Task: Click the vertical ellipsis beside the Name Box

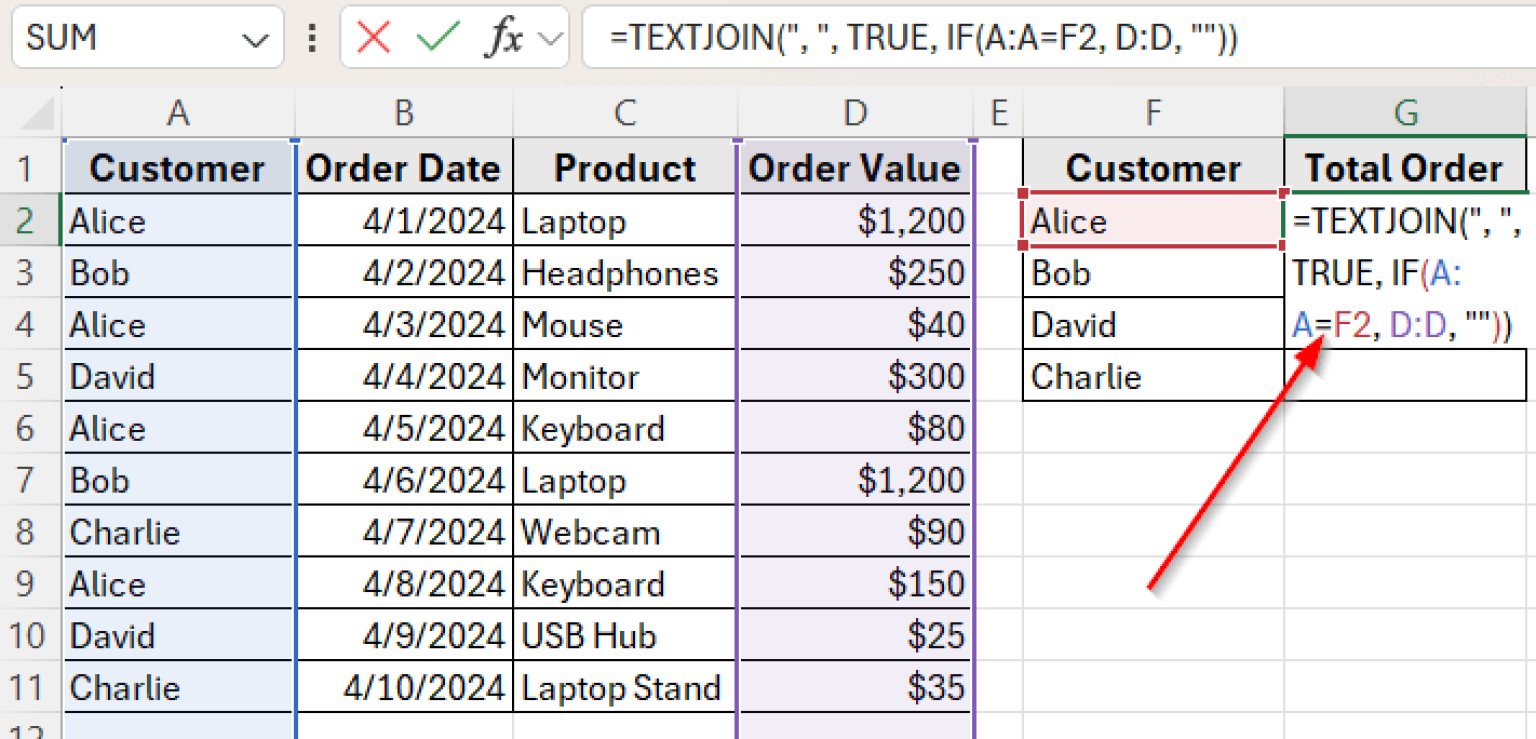Action: tap(311, 37)
